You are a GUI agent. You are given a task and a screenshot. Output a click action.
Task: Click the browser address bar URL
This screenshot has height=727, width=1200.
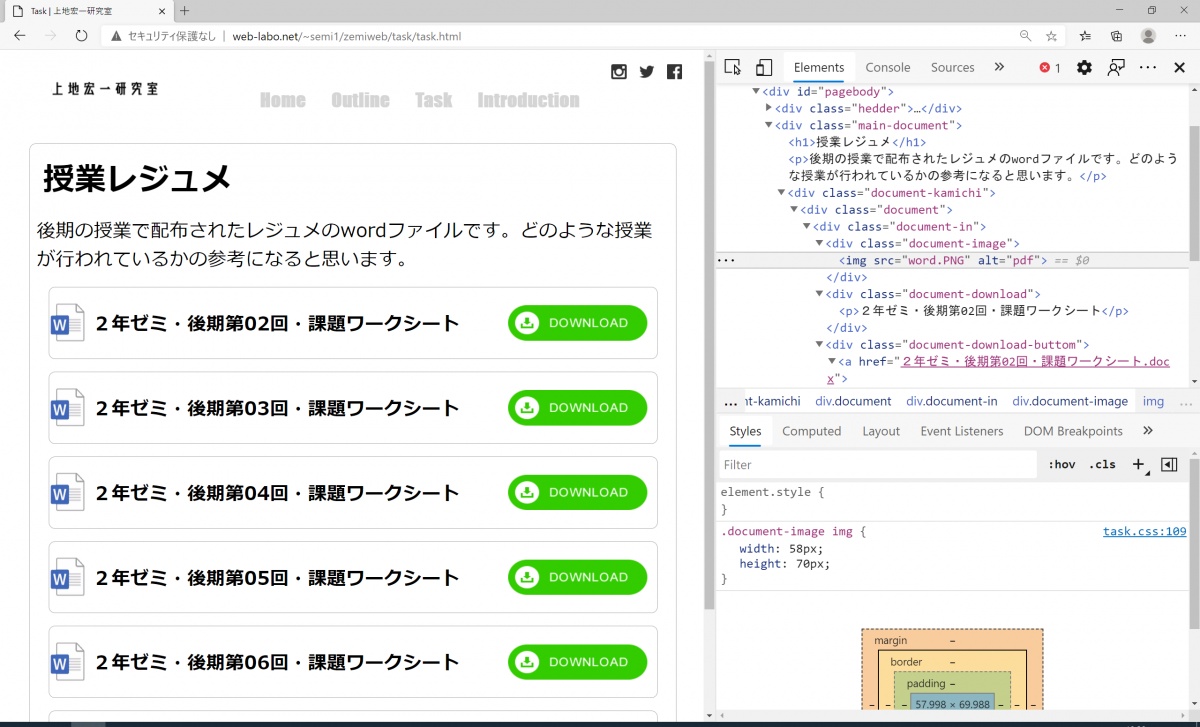[347, 36]
